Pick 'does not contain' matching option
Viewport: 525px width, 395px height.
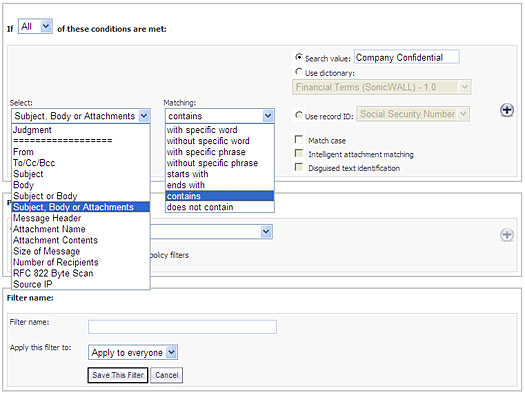click(220, 207)
